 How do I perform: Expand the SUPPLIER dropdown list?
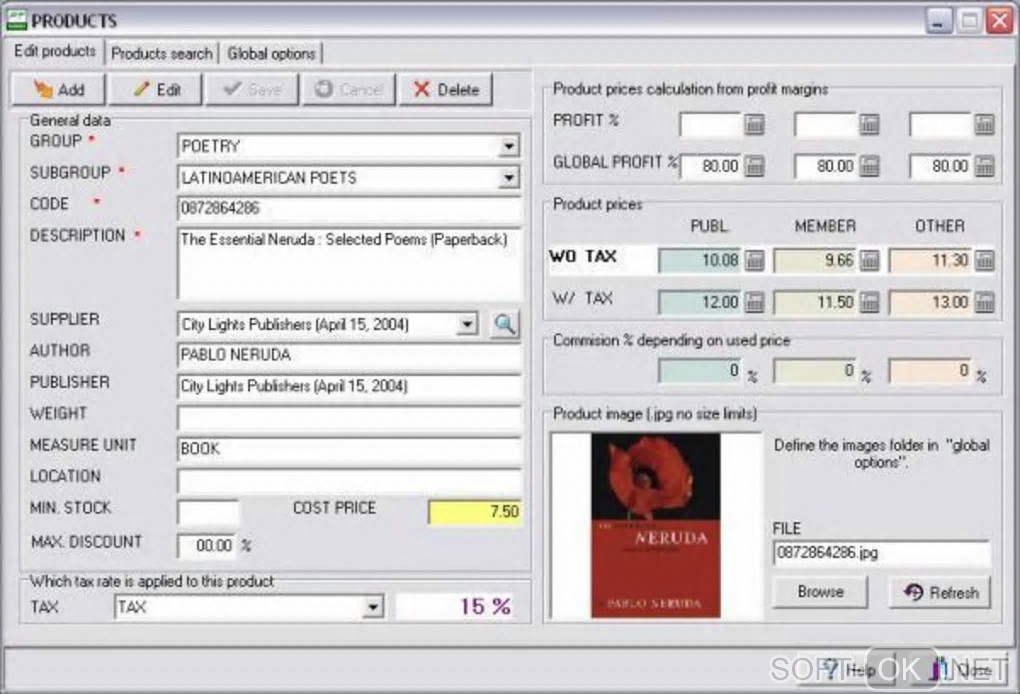click(467, 324)
